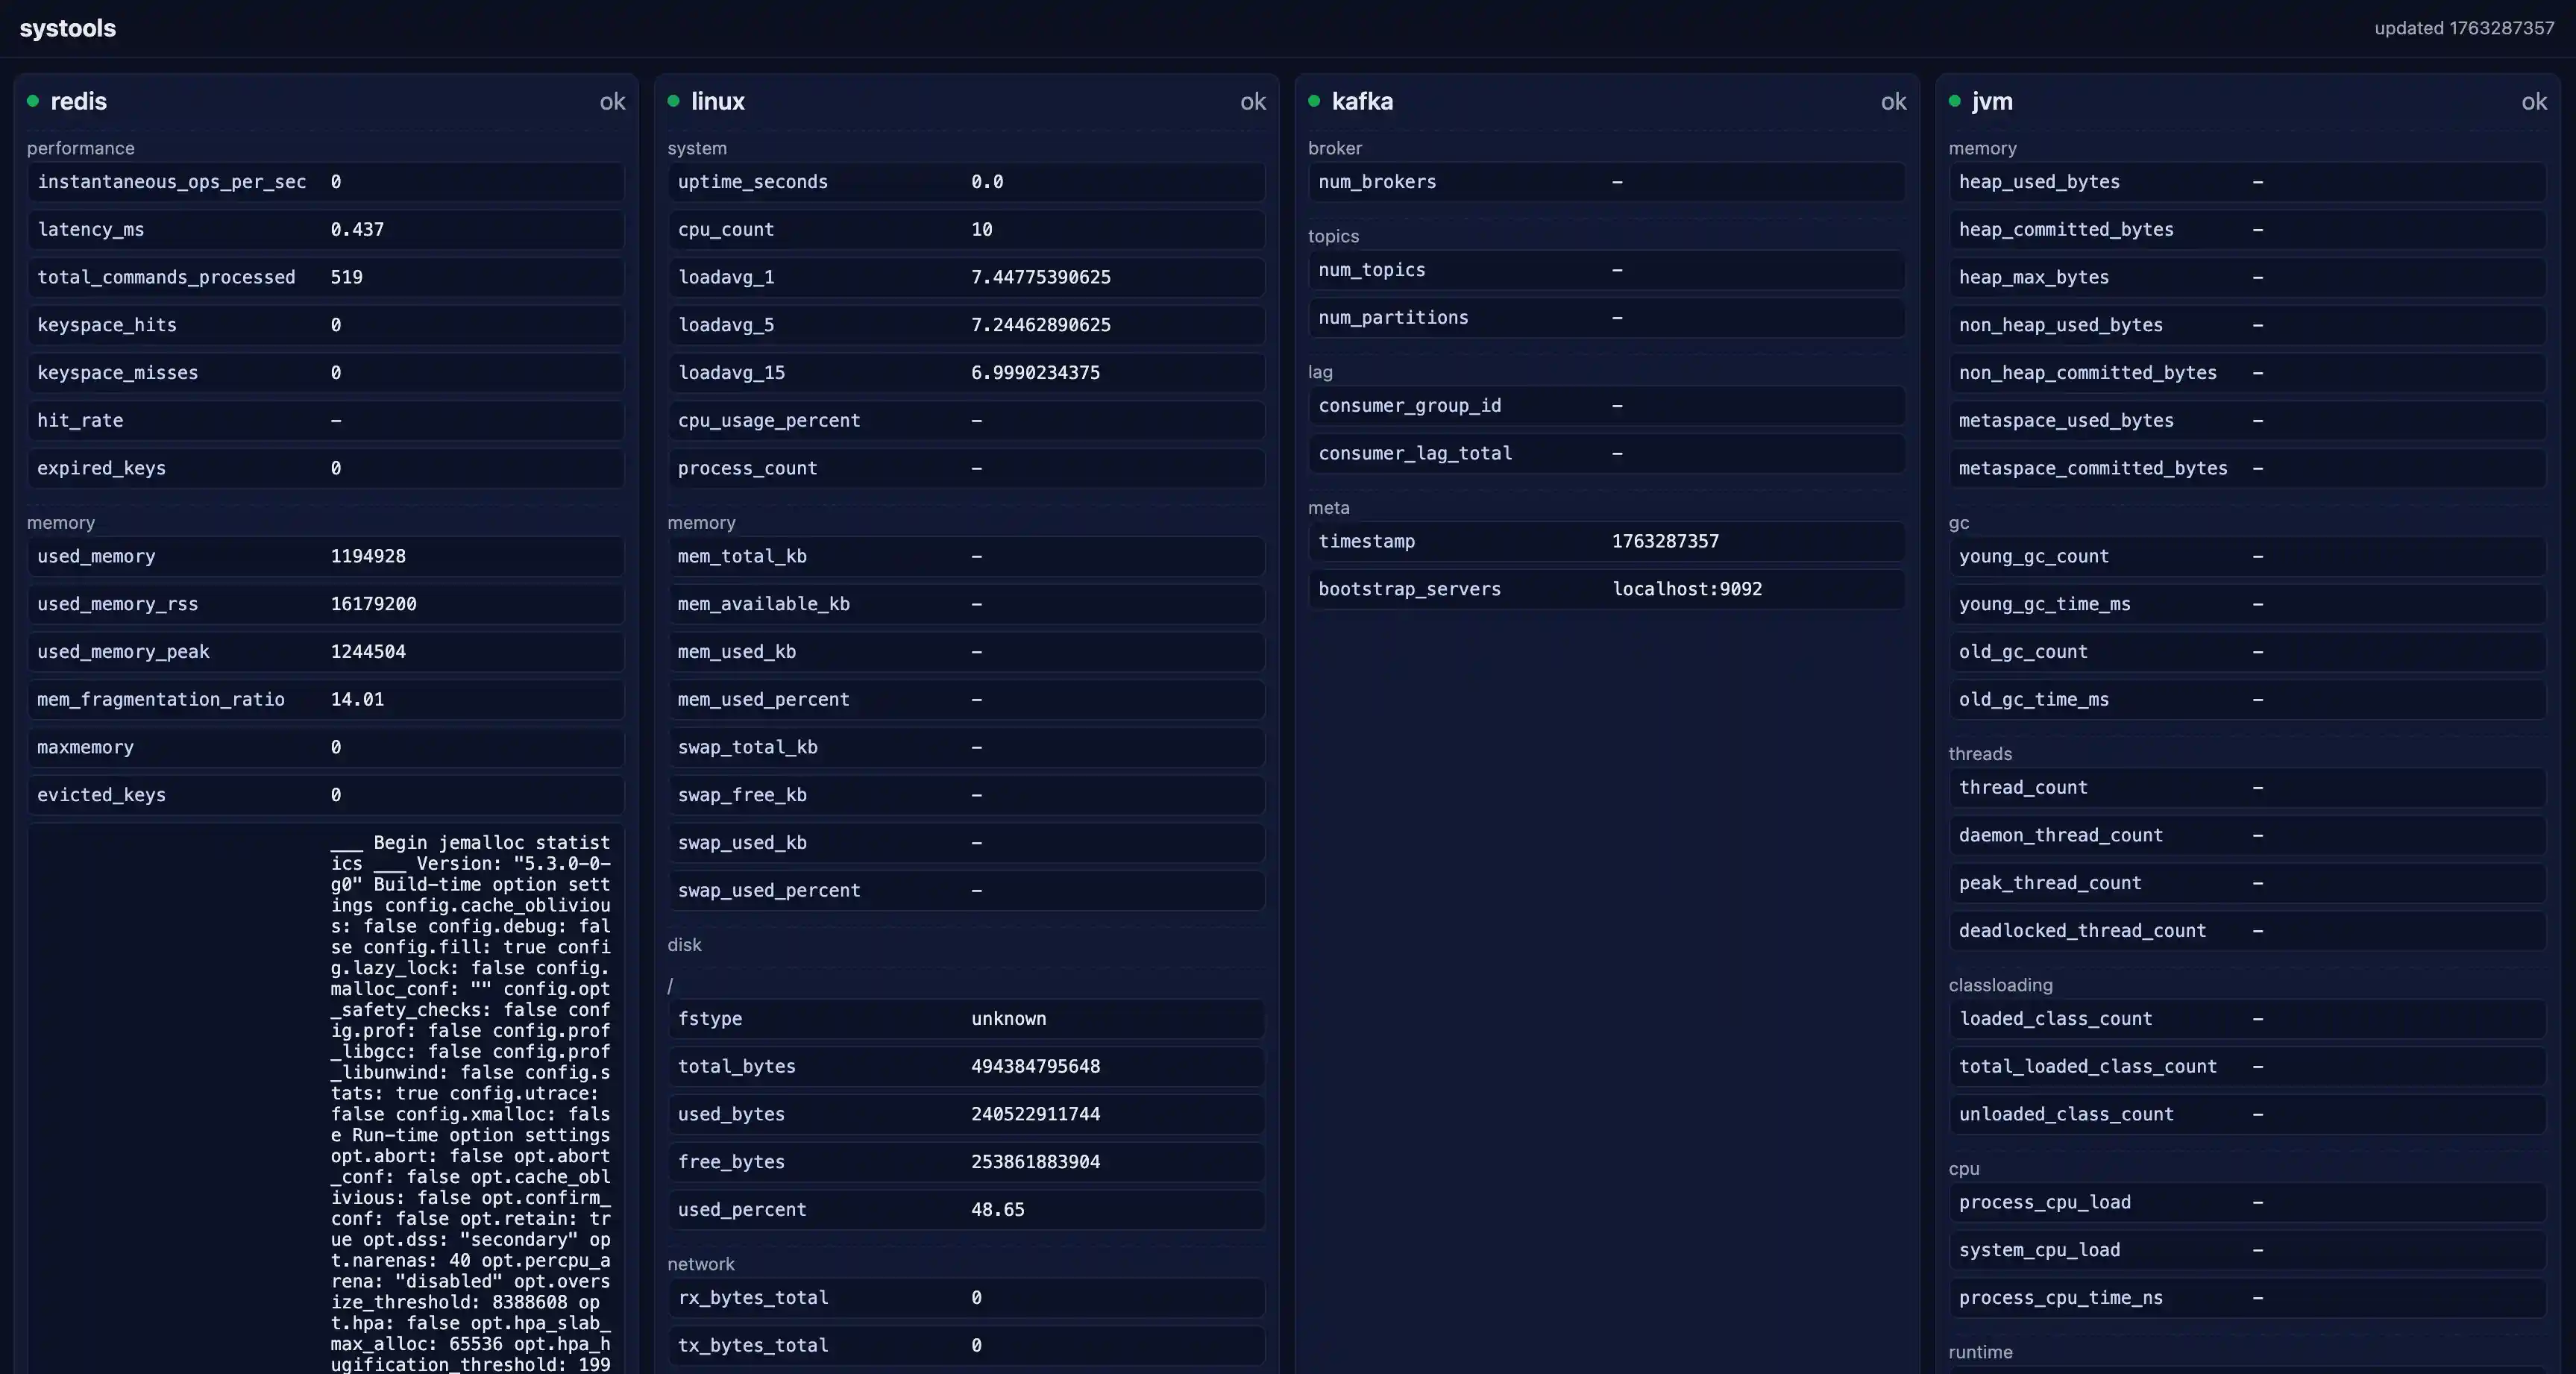Select the deadlocked_thread_count row in jvm
2576x1374 pixels.
[x=2246, y=931]
